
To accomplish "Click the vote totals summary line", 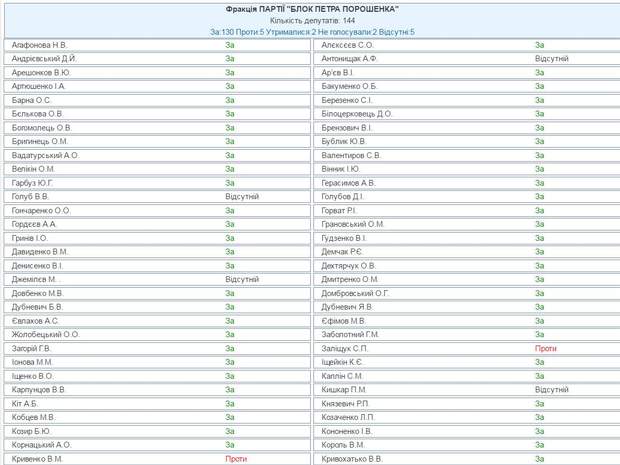I will 312,33.
